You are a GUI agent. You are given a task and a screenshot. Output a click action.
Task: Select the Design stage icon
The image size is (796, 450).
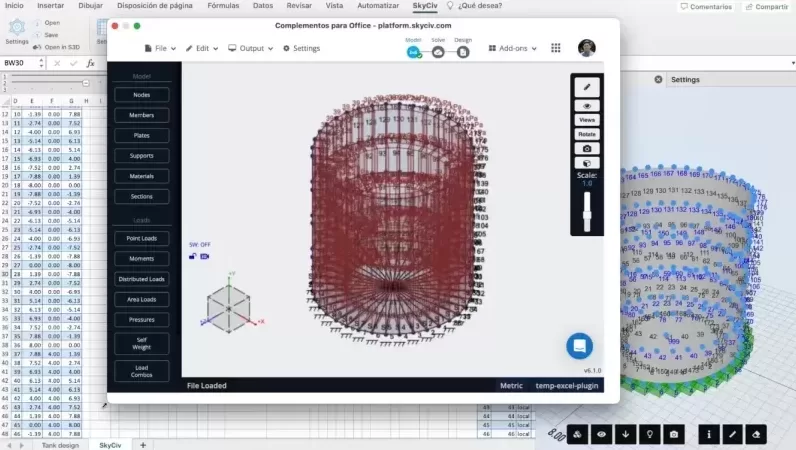(x=463, y=52)
